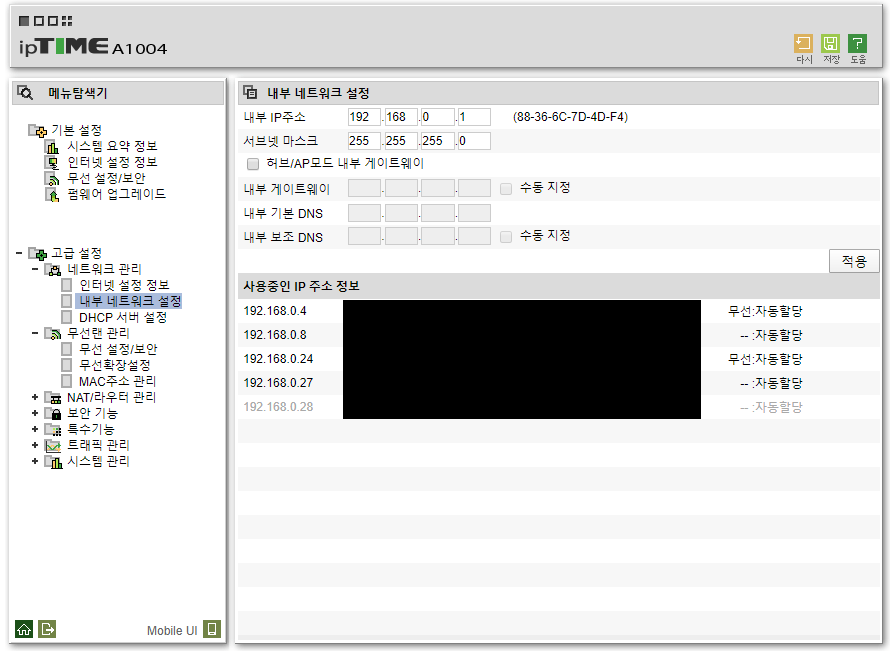This screenshot has height=659, width=893.
Task: Click the 무선랜 관리 wireless icon
Action: click(54, 334)
